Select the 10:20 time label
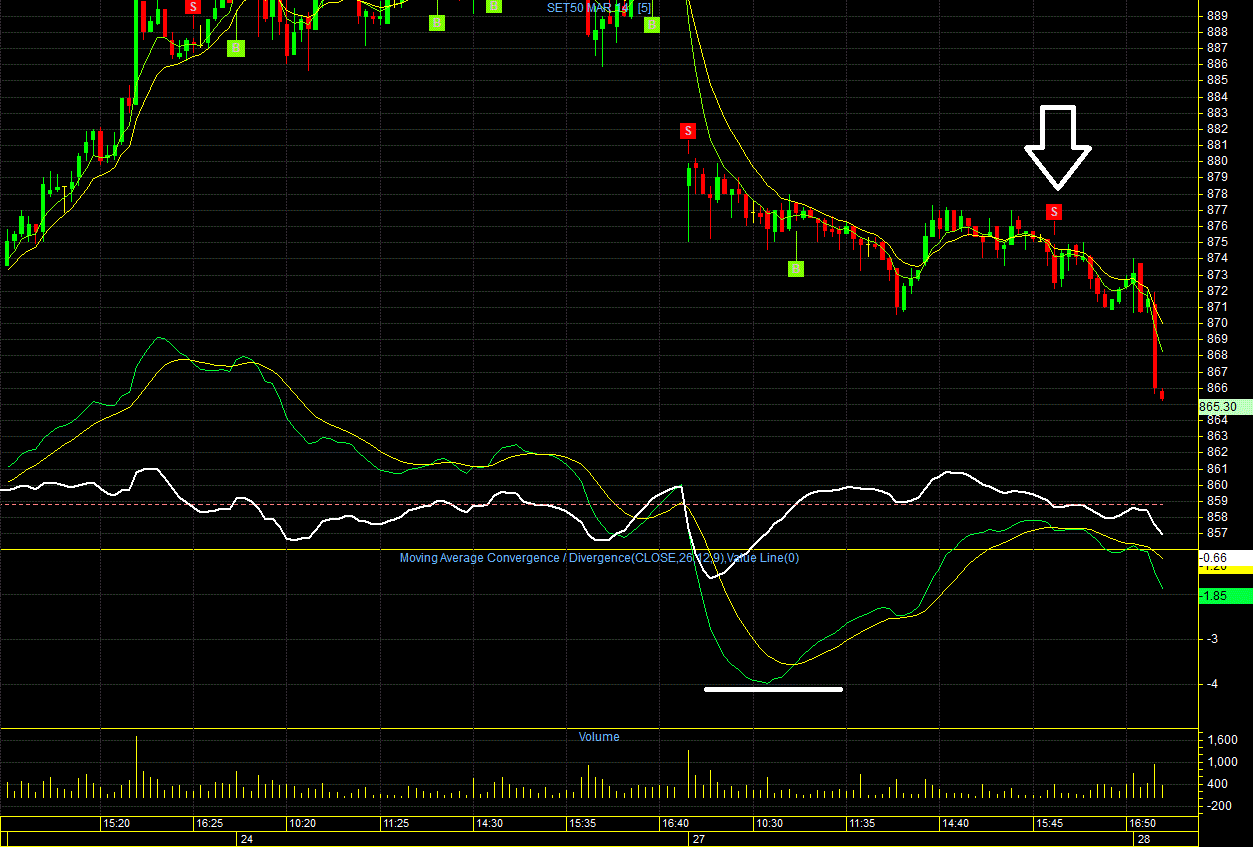Image resolution: width=1253 pixels, height=847 pixels. (302, 824)
